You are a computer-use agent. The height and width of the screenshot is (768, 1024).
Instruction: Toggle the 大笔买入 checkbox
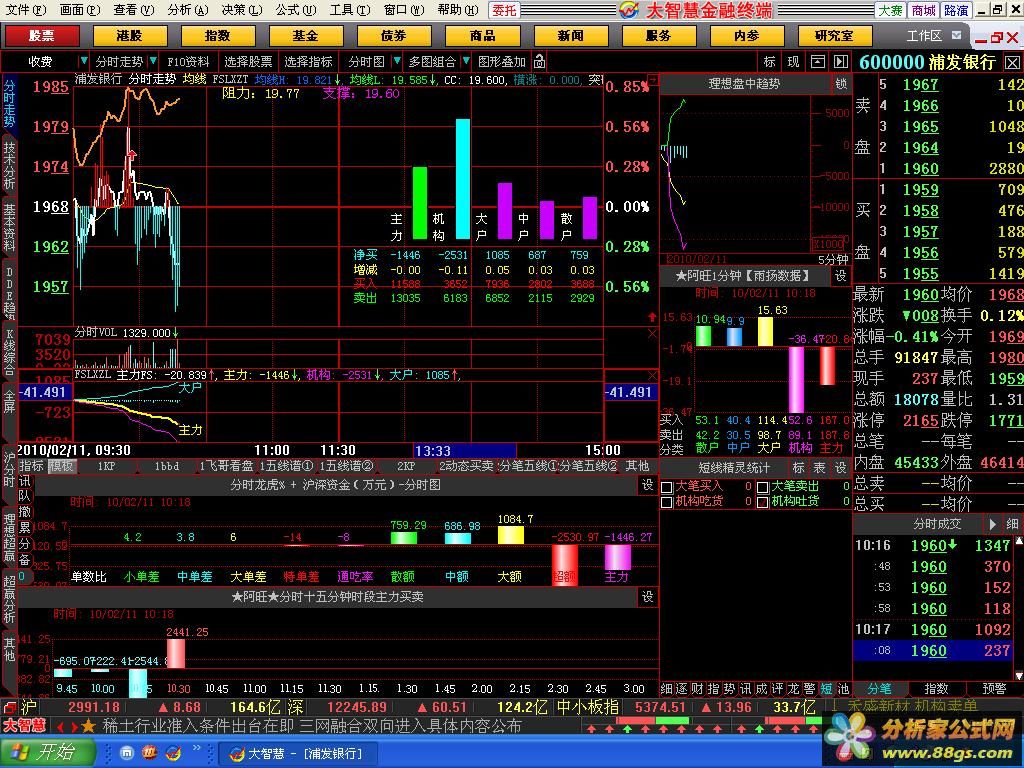[x=667, y=487]
